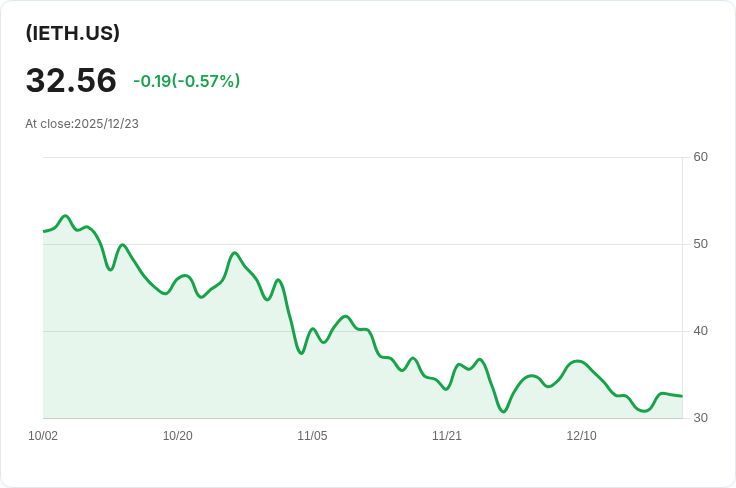Click the 11/21 x-axis date label
The height and width of the screenshot is (488, 736).
tap(446, 436)
